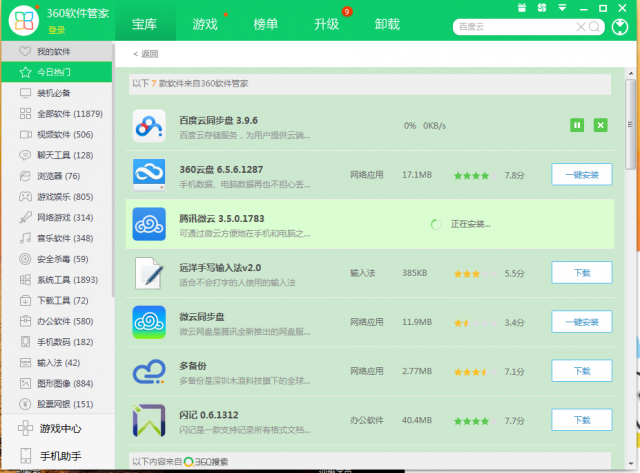Click the scroll up arrow of results list
The height and width of the screenshot is (473, 640).
coord(631,74)
